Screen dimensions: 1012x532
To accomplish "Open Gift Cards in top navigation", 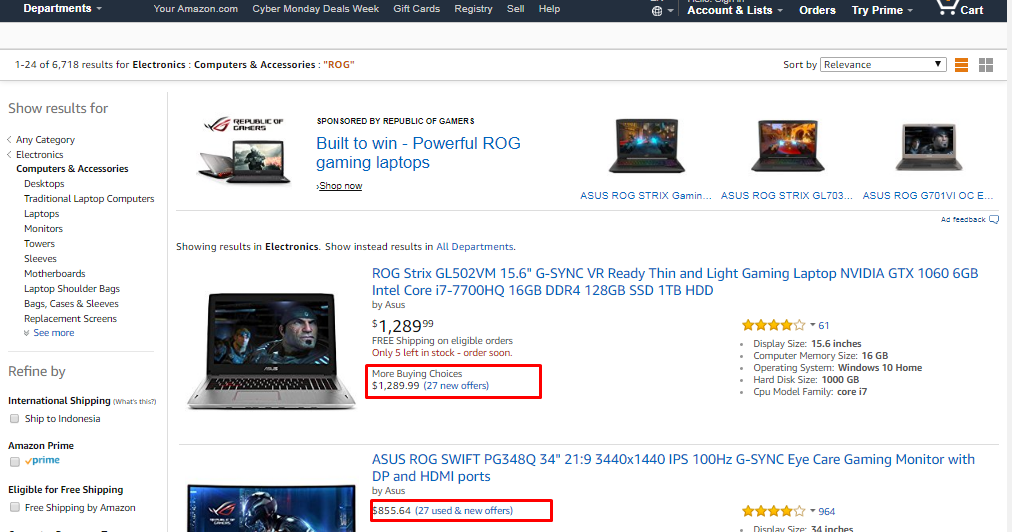I will click(416, 9).
